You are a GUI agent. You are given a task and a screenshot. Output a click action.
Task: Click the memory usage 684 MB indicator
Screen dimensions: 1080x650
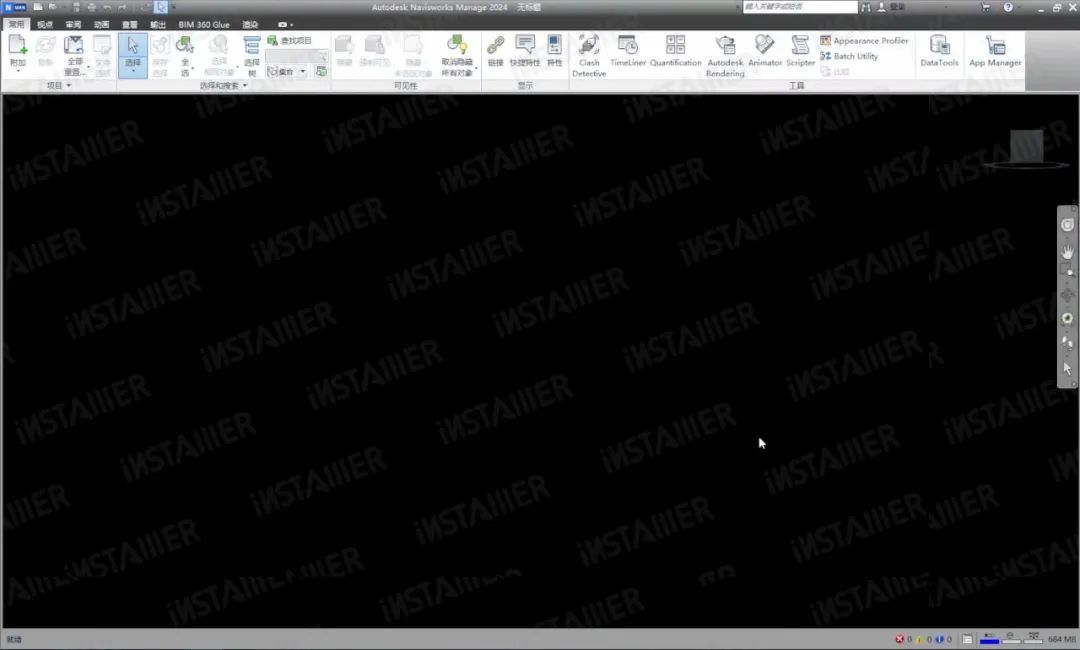tap(1061, 639)
